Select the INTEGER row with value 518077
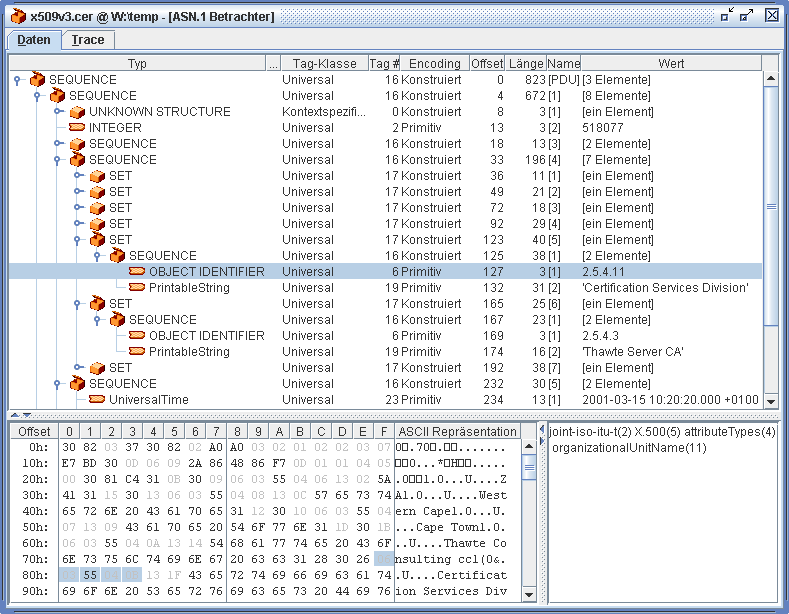This screenshot has height=614, width=789. (385, 128)
